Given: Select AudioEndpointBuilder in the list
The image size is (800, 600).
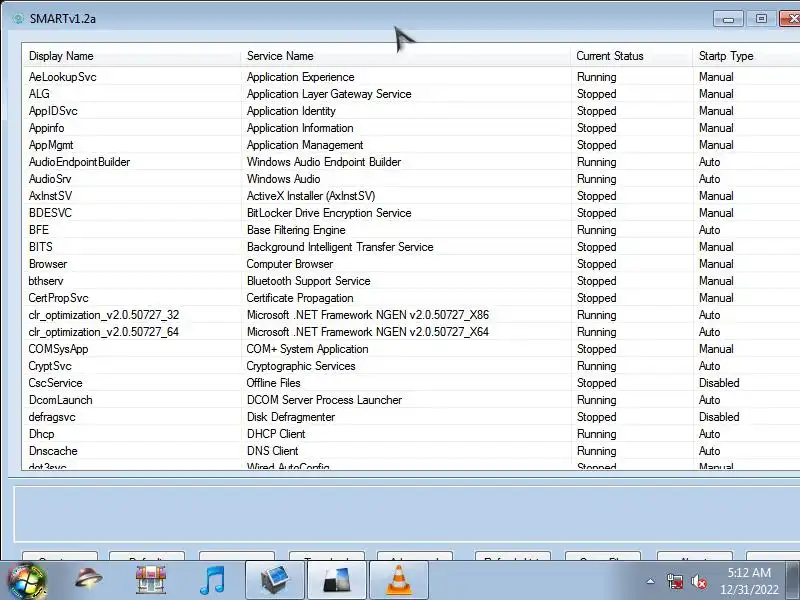Looking at the screenshot, I should click(x=80, y=162).
